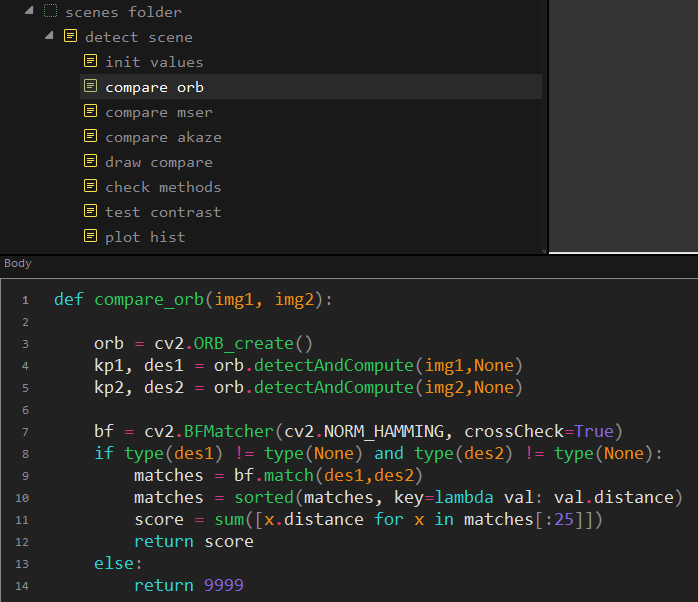
Task: Click the 9999 value in line 14
Action: tap(224, 585)
